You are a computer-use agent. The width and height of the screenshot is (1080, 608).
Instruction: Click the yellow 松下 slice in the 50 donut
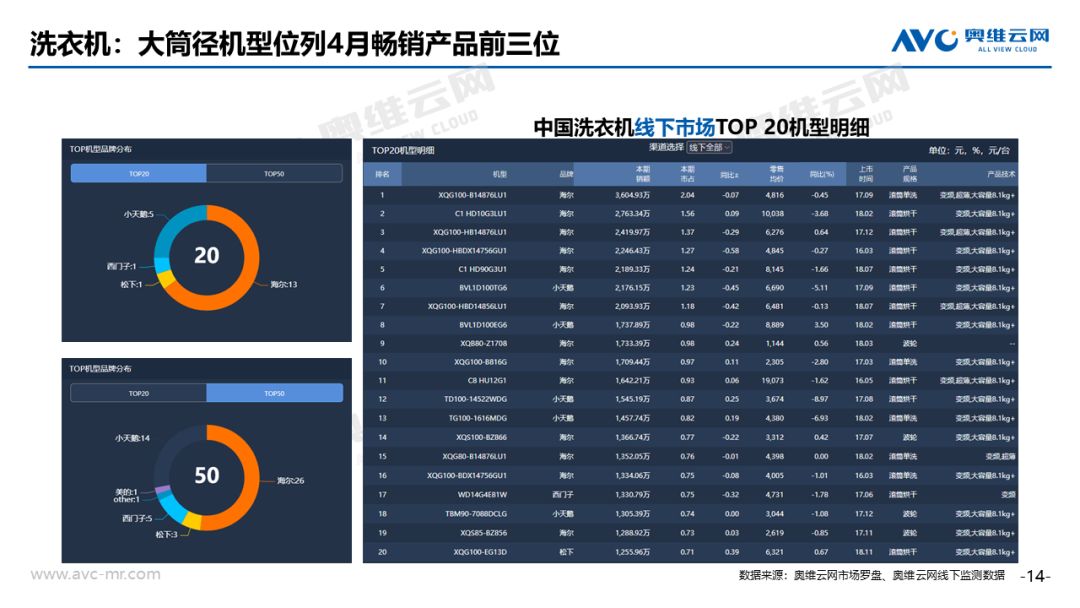tap(193, 521)
